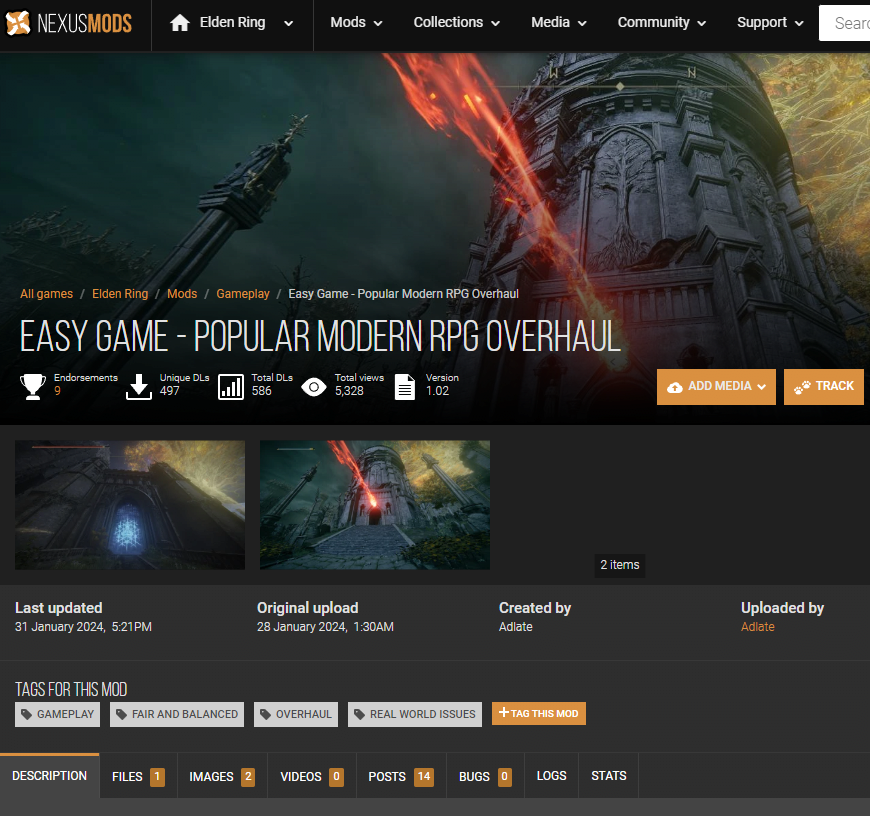Switch to the Stats tab
Viewport: 870px width, 816px height.
pyautogui.click(x=609, y=776)
